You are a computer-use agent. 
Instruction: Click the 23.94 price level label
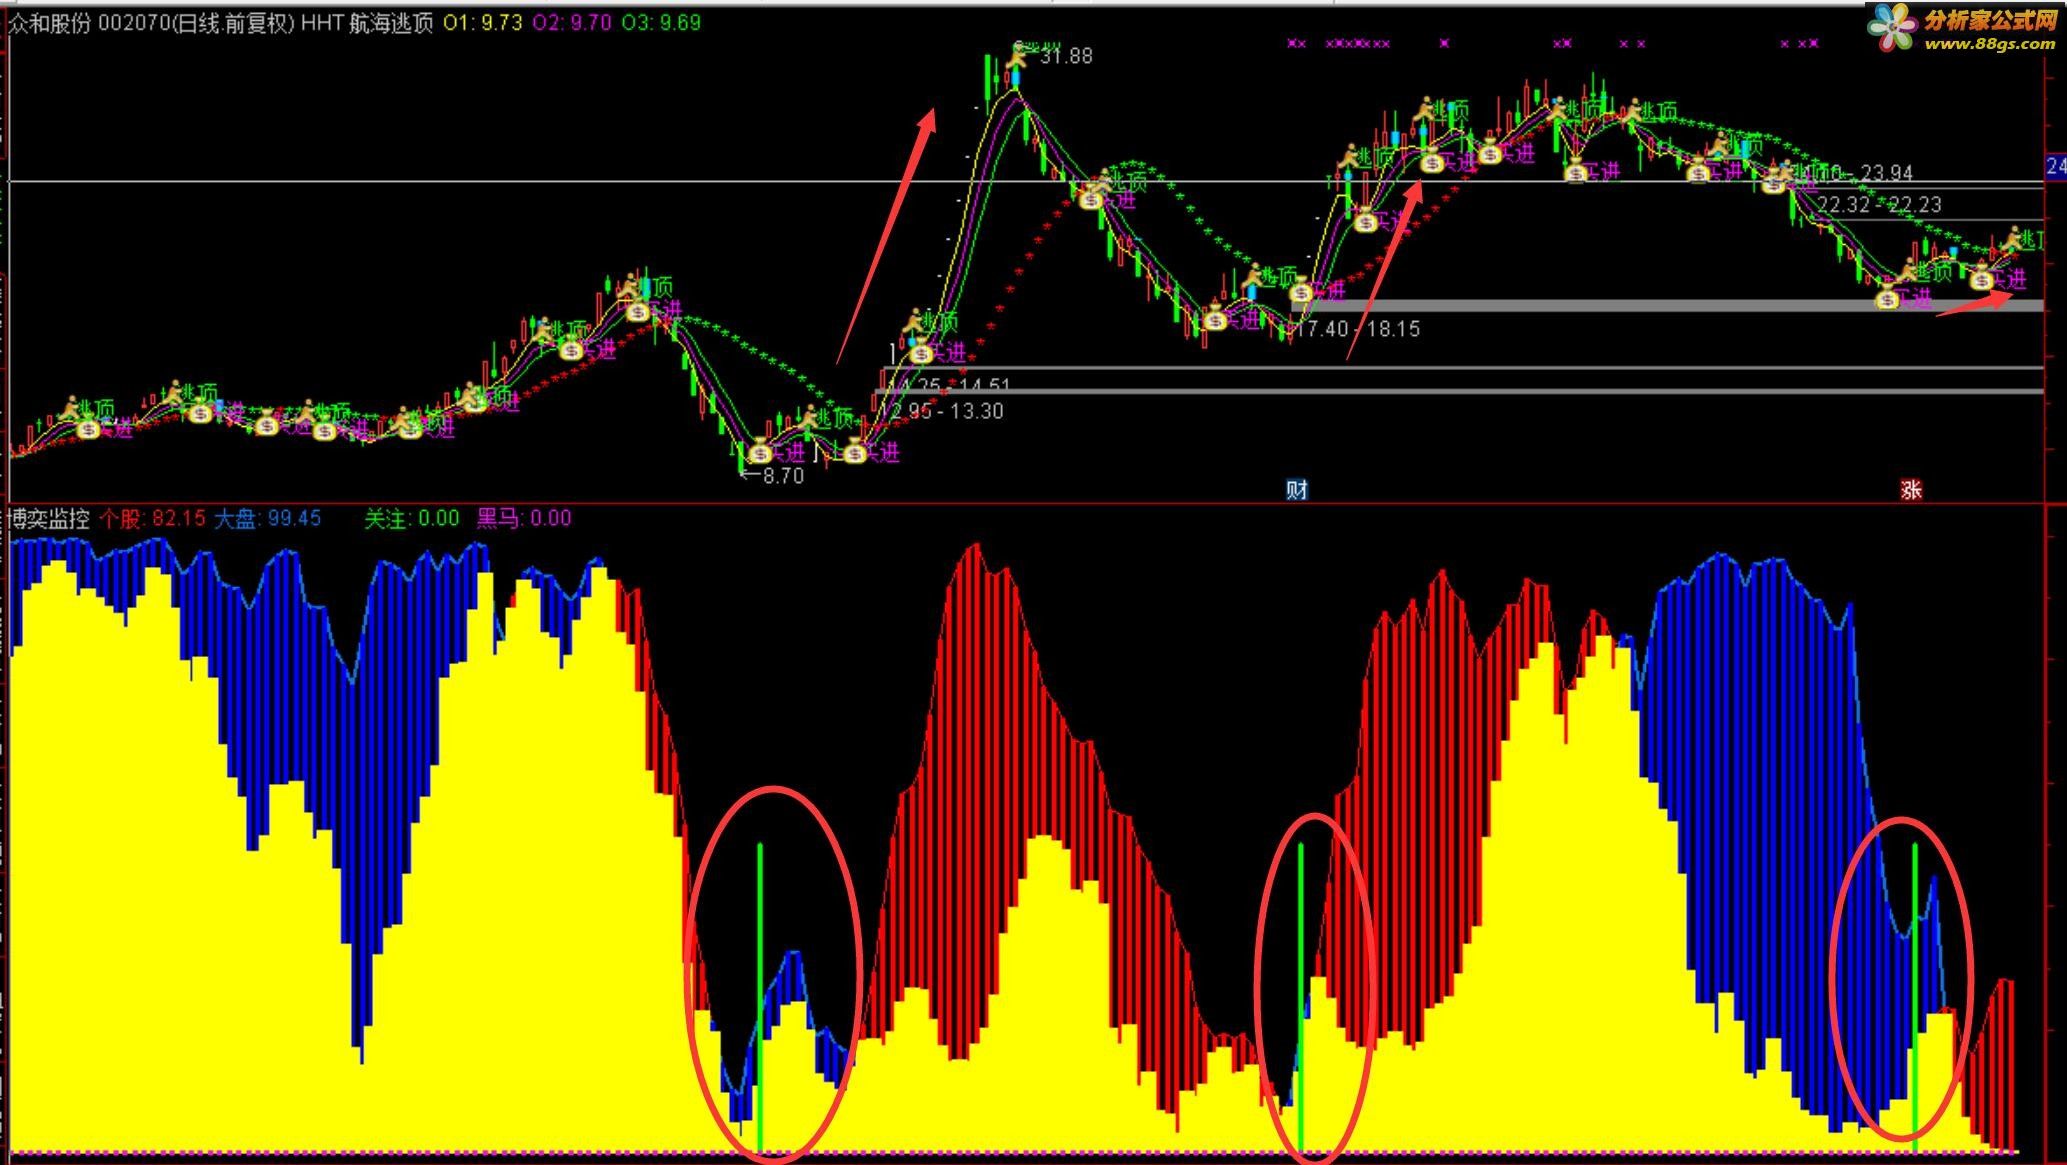(x=1886, y=173)
